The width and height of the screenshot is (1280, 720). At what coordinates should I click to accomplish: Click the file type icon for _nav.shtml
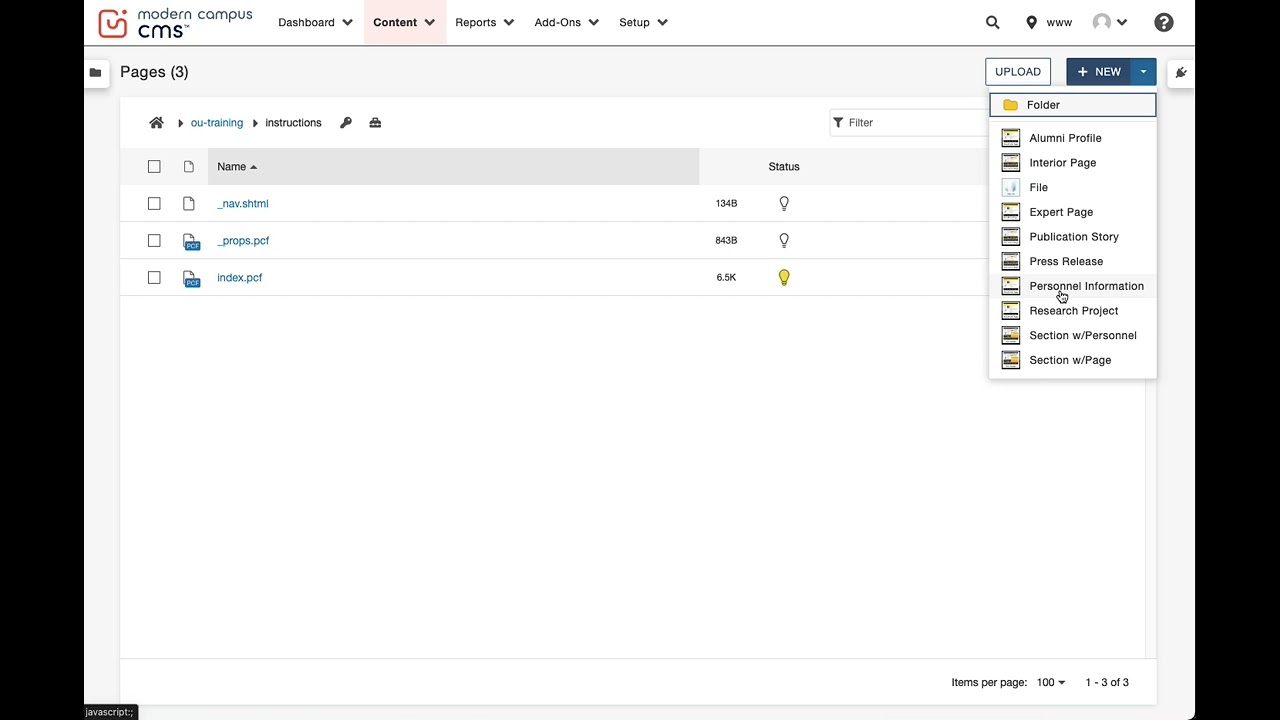(x=189, y=203)
